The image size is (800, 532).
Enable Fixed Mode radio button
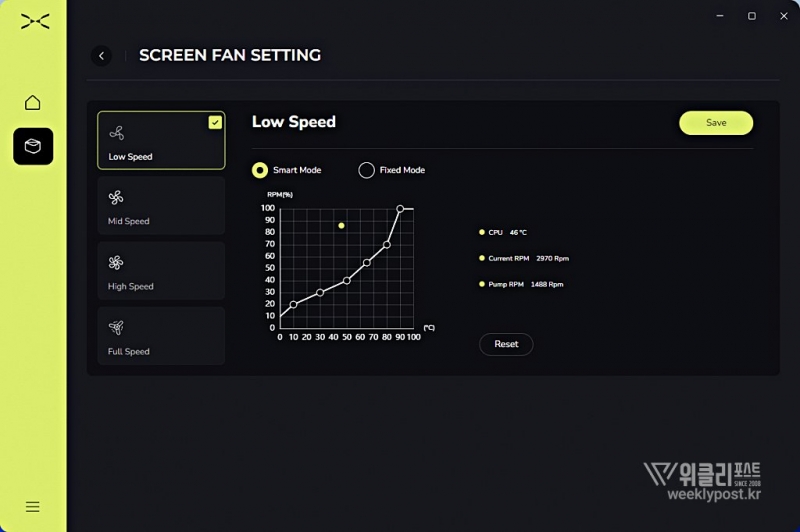366,170
